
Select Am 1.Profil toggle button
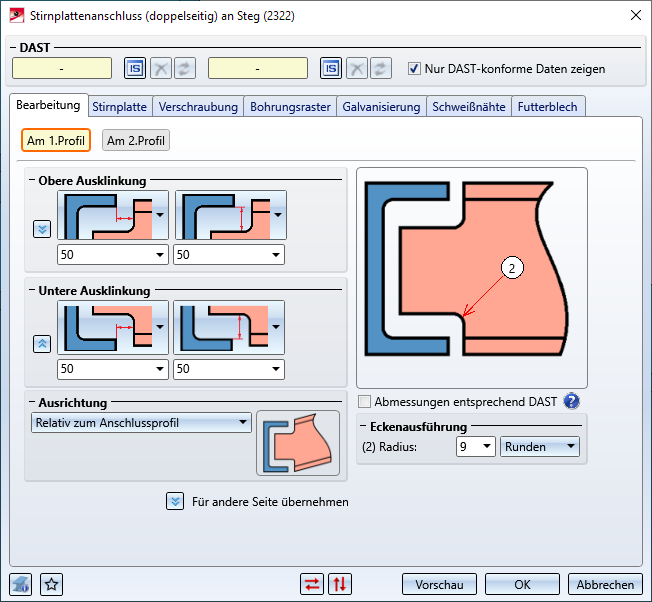click(x=56, y=141)
